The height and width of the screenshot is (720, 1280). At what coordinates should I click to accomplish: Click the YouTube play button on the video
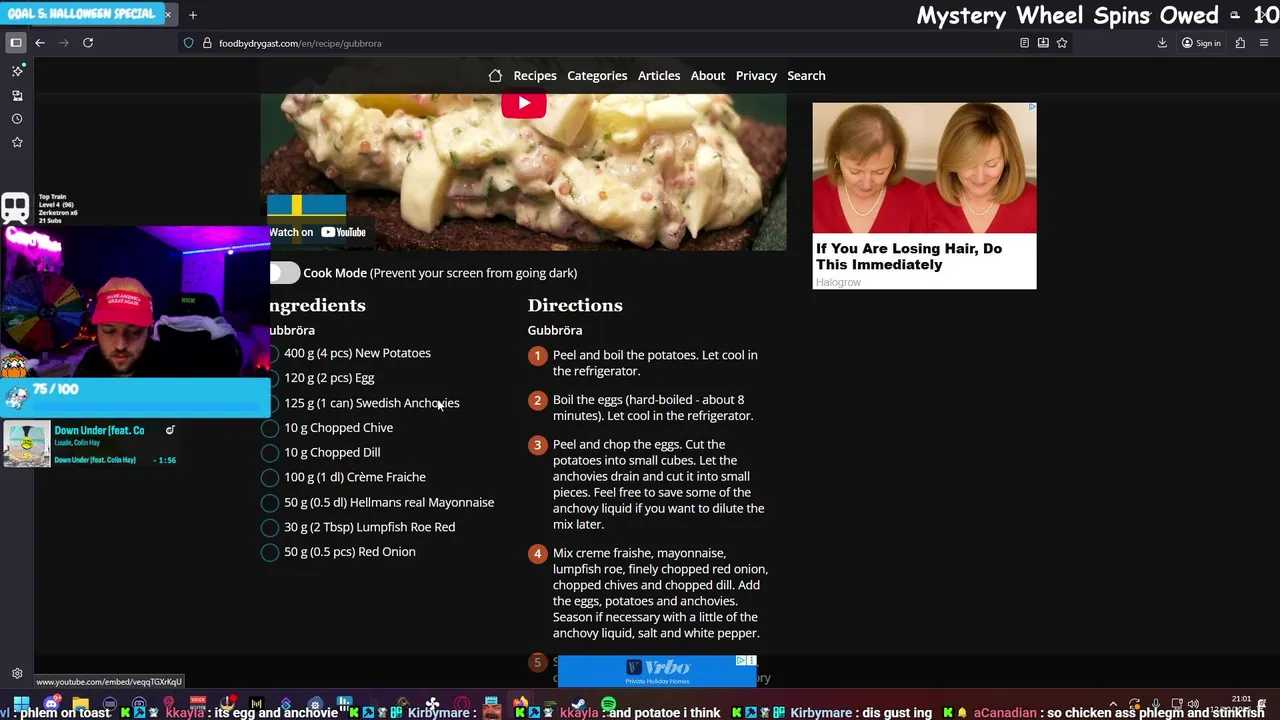tap(524, 104)
